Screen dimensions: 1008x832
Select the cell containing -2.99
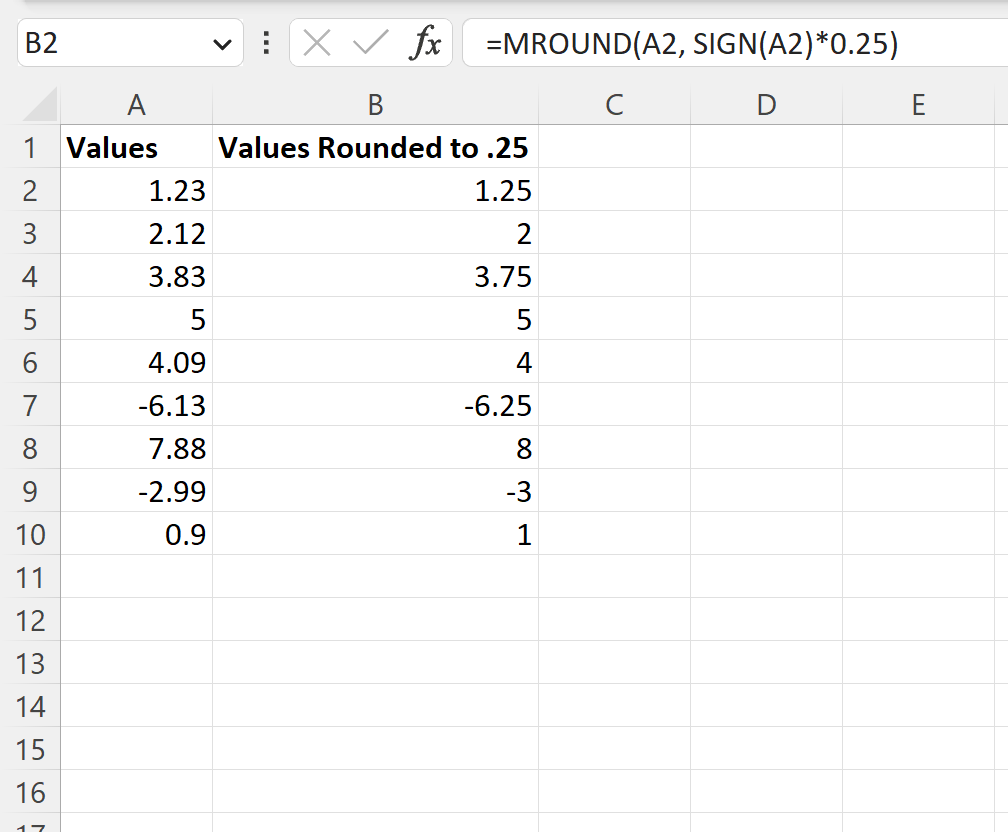(x=136, y=491)
